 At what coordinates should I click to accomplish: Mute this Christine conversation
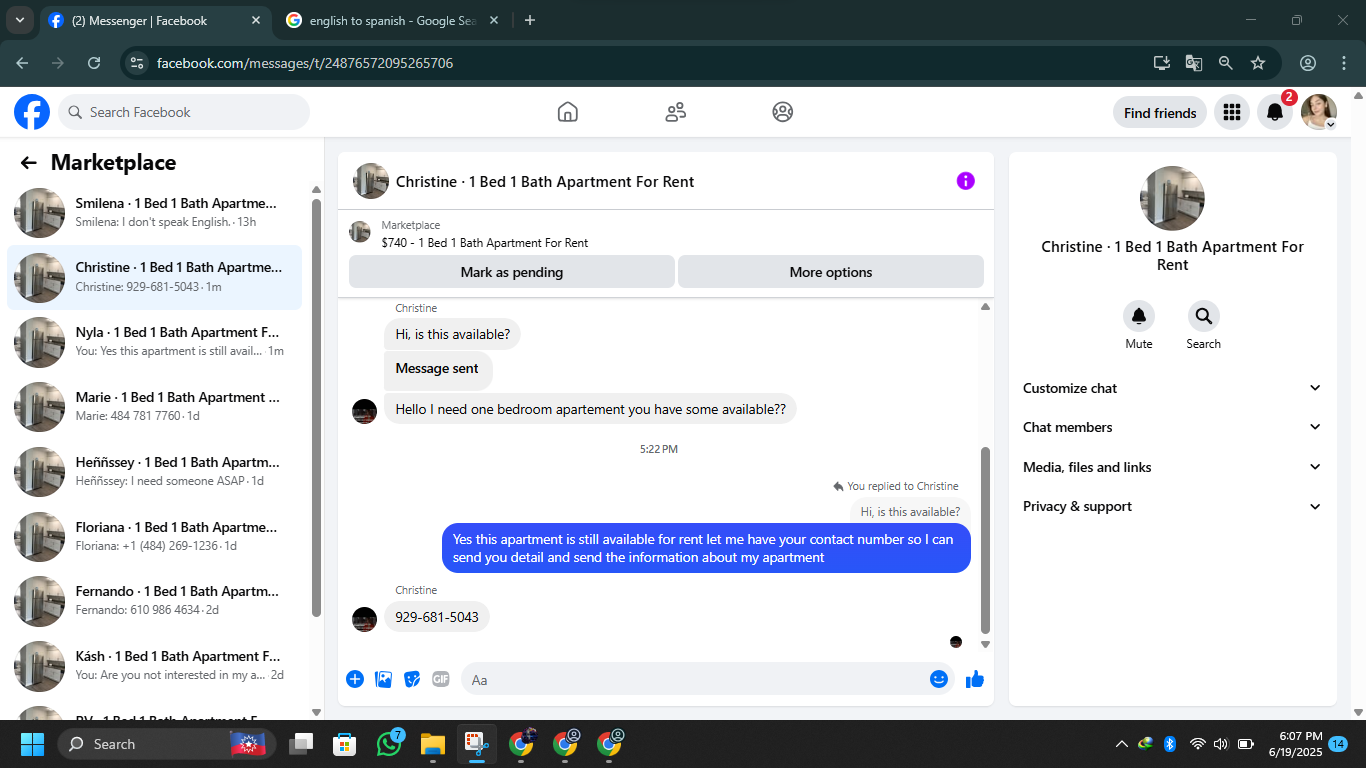point(1139,316)
